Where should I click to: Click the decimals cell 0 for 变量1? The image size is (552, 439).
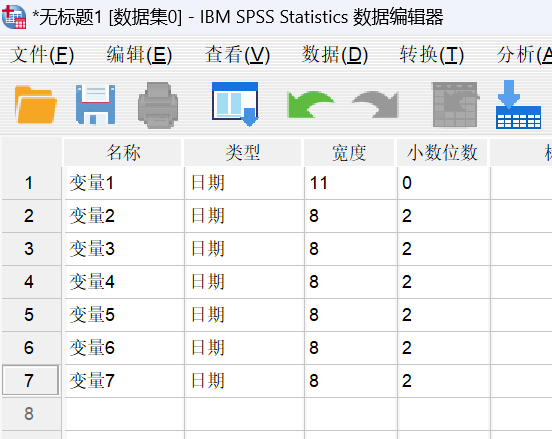[444, 183]
